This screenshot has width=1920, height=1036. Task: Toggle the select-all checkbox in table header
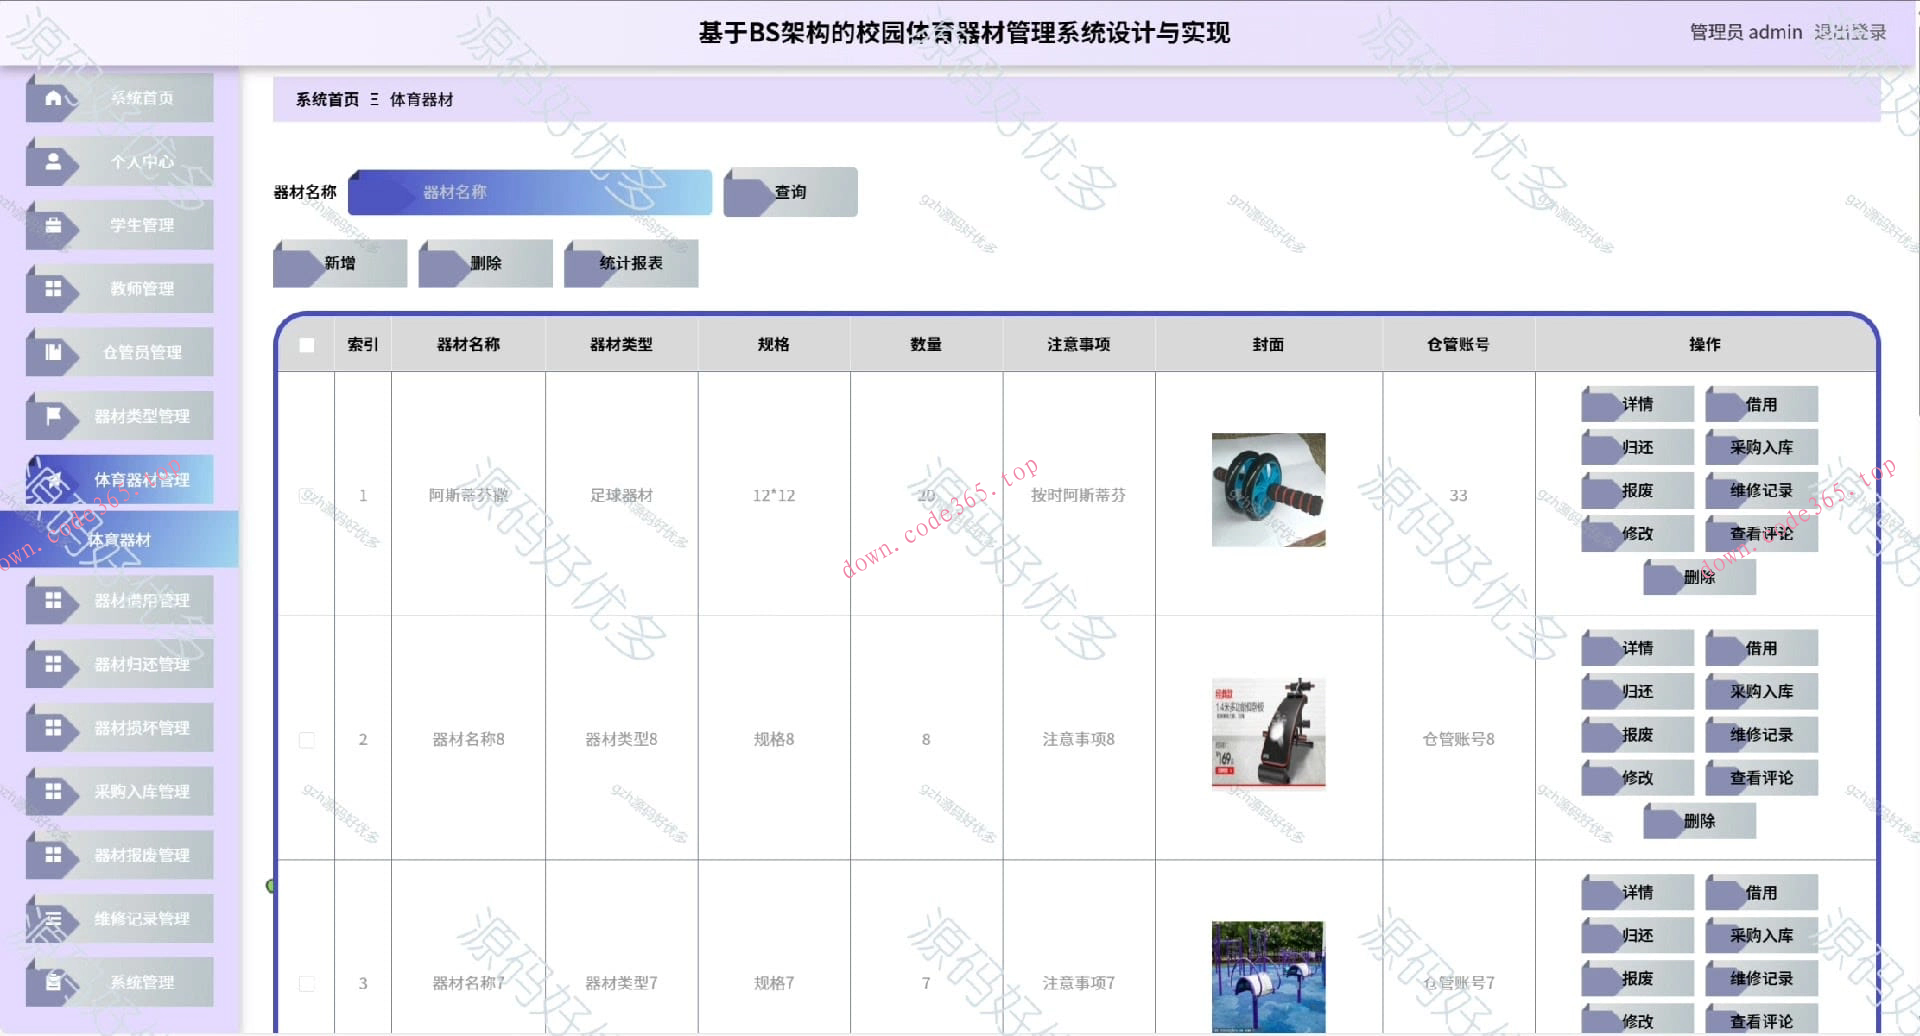click(x=307, y=345)
